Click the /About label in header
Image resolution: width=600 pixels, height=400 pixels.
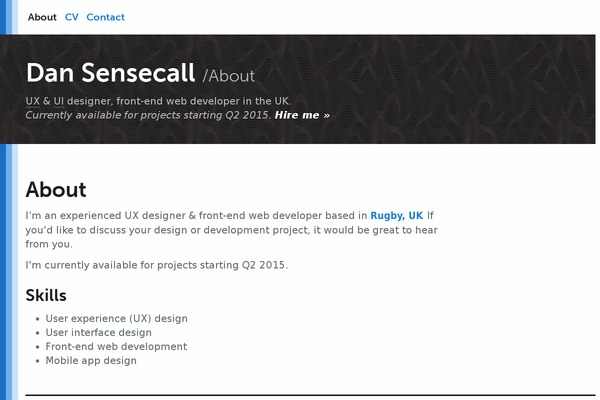point(228,75)
